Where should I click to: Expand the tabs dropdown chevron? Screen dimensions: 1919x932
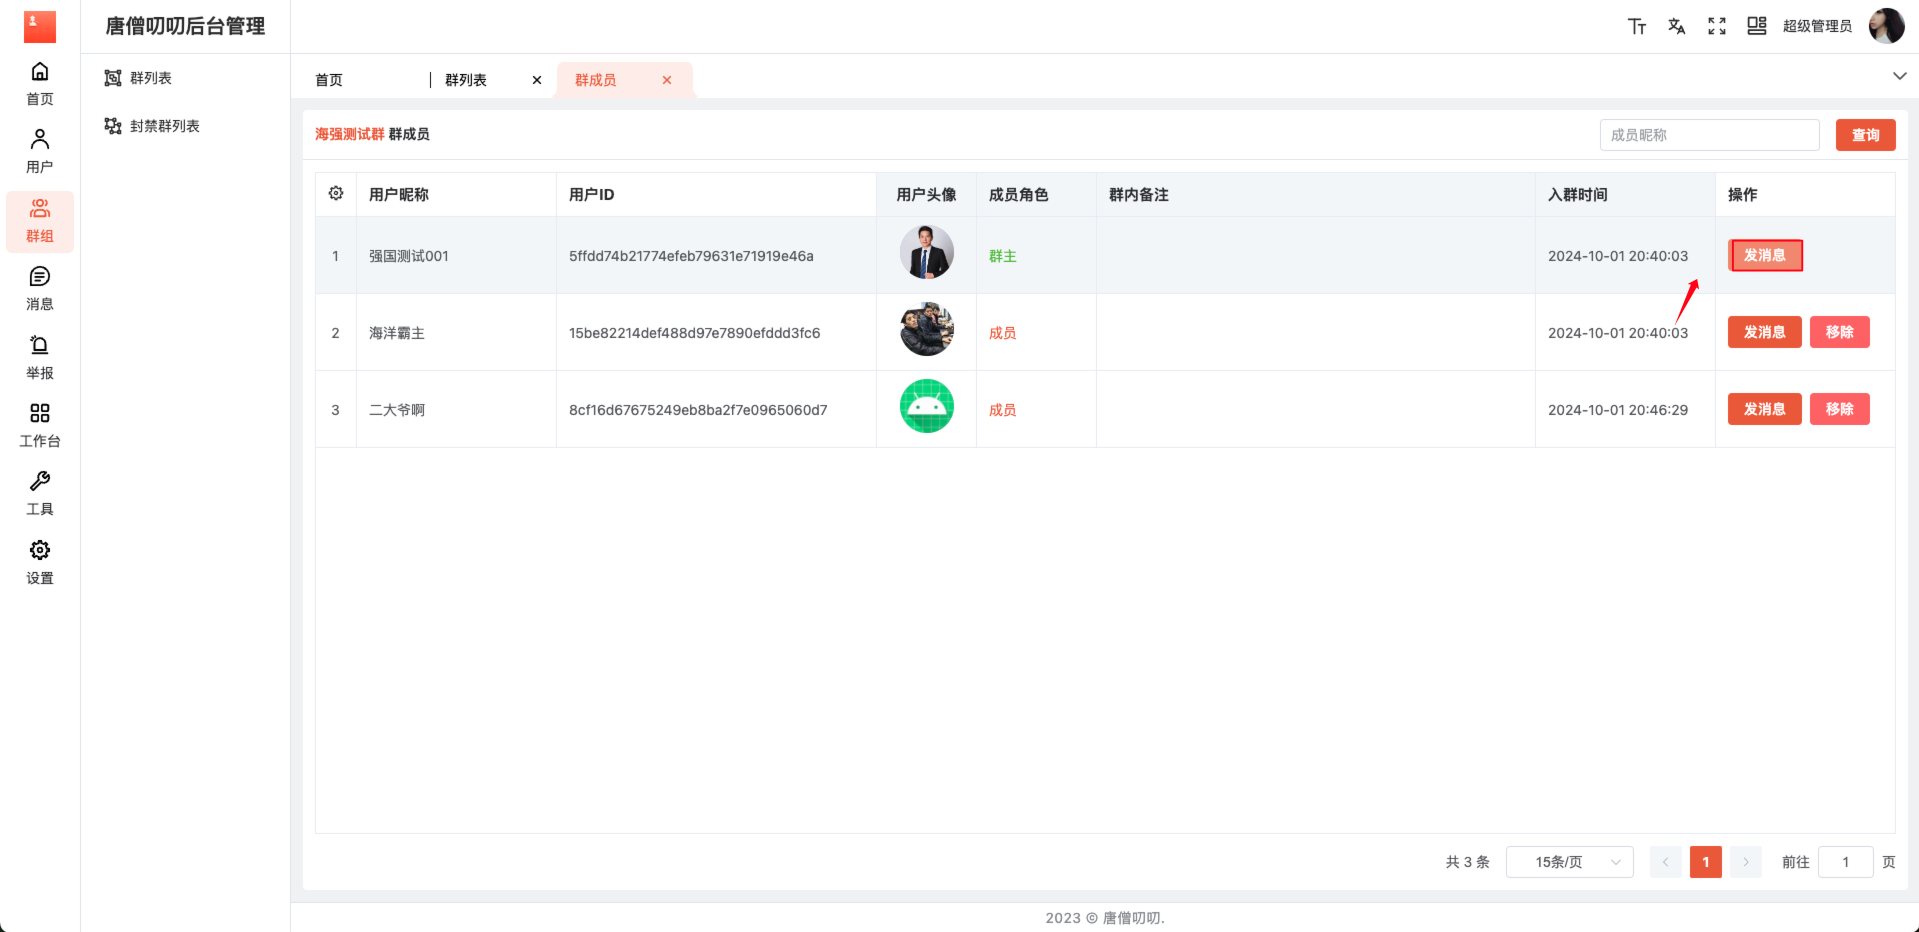[1899, 76]
